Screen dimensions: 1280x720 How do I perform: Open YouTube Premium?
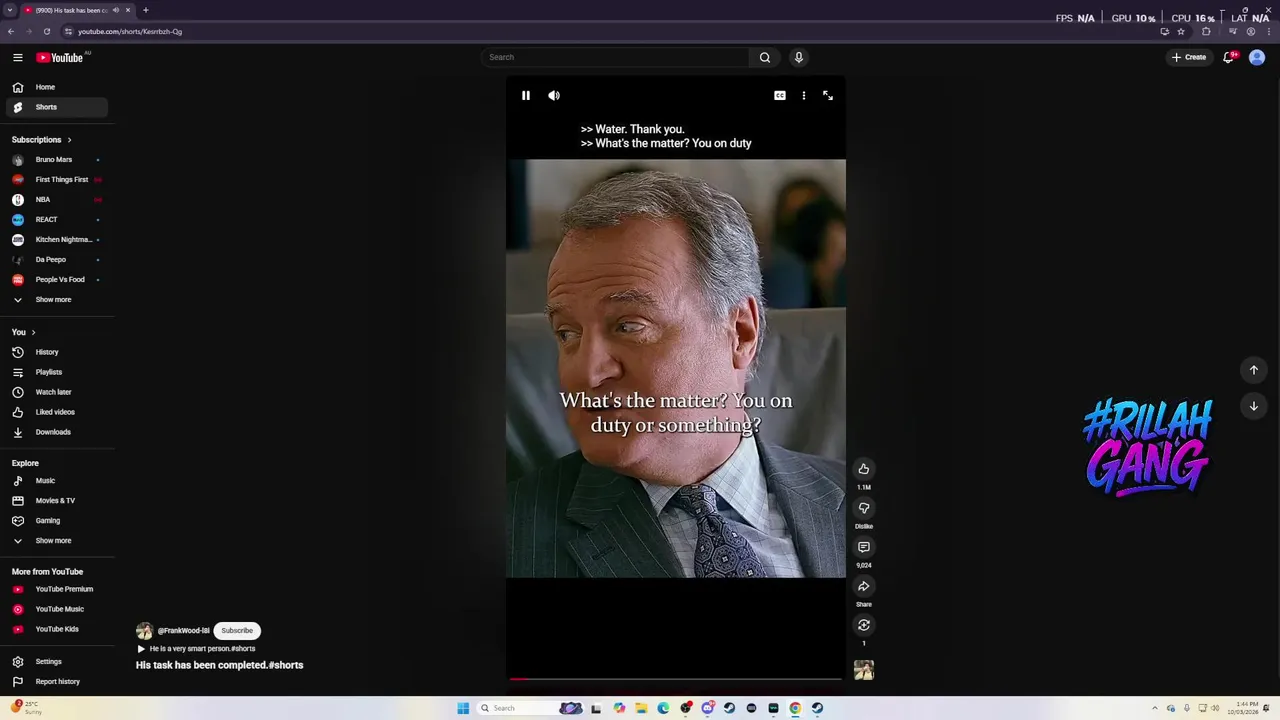tap(57, 589)
